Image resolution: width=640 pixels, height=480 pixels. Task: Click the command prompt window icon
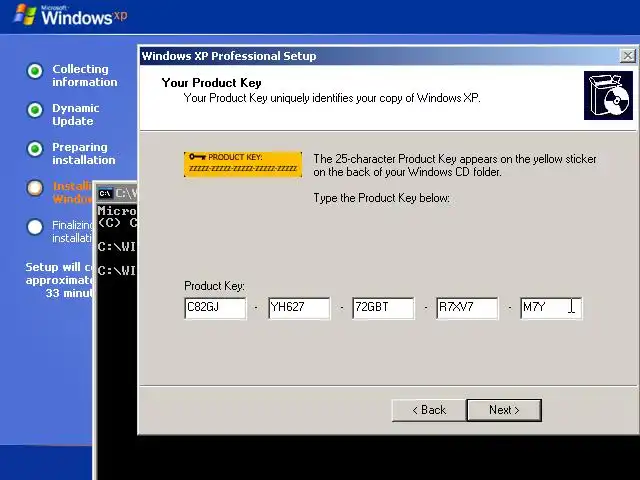pos(105,193)
